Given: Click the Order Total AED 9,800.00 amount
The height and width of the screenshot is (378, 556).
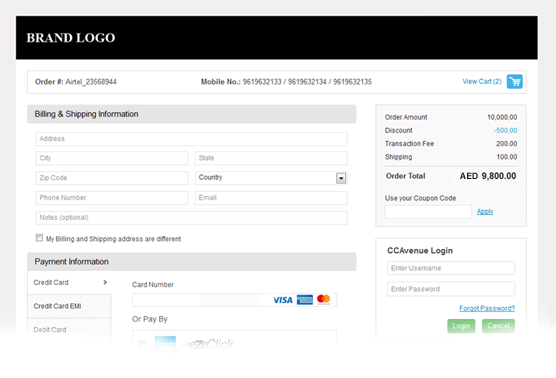Looking at the screenshot, I should point(488,176).
